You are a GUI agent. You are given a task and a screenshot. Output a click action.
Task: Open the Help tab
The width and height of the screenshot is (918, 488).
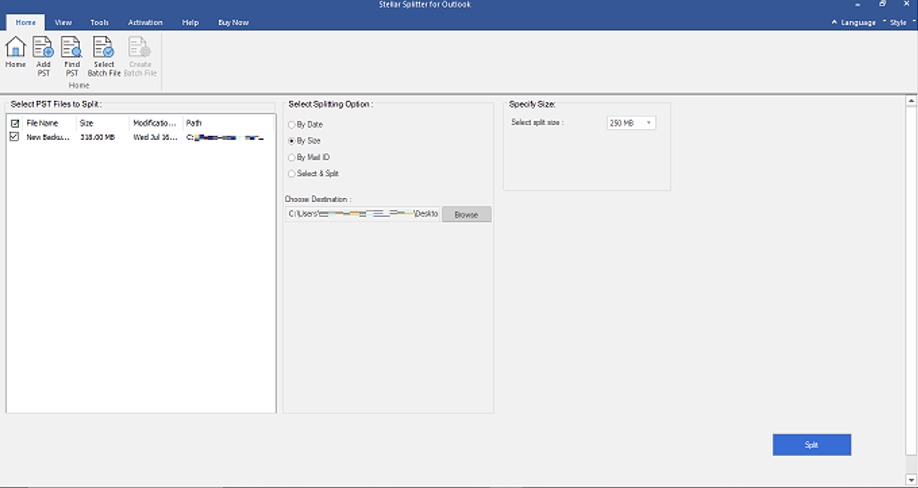[x=190, y=22]
